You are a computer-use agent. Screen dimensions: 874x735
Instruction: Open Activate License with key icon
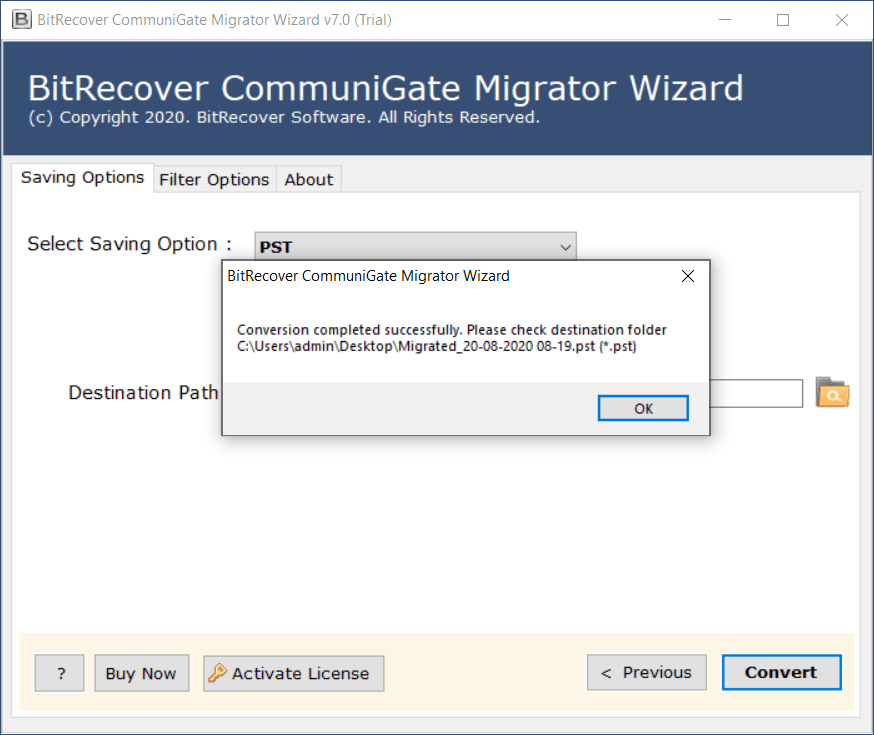294,673
